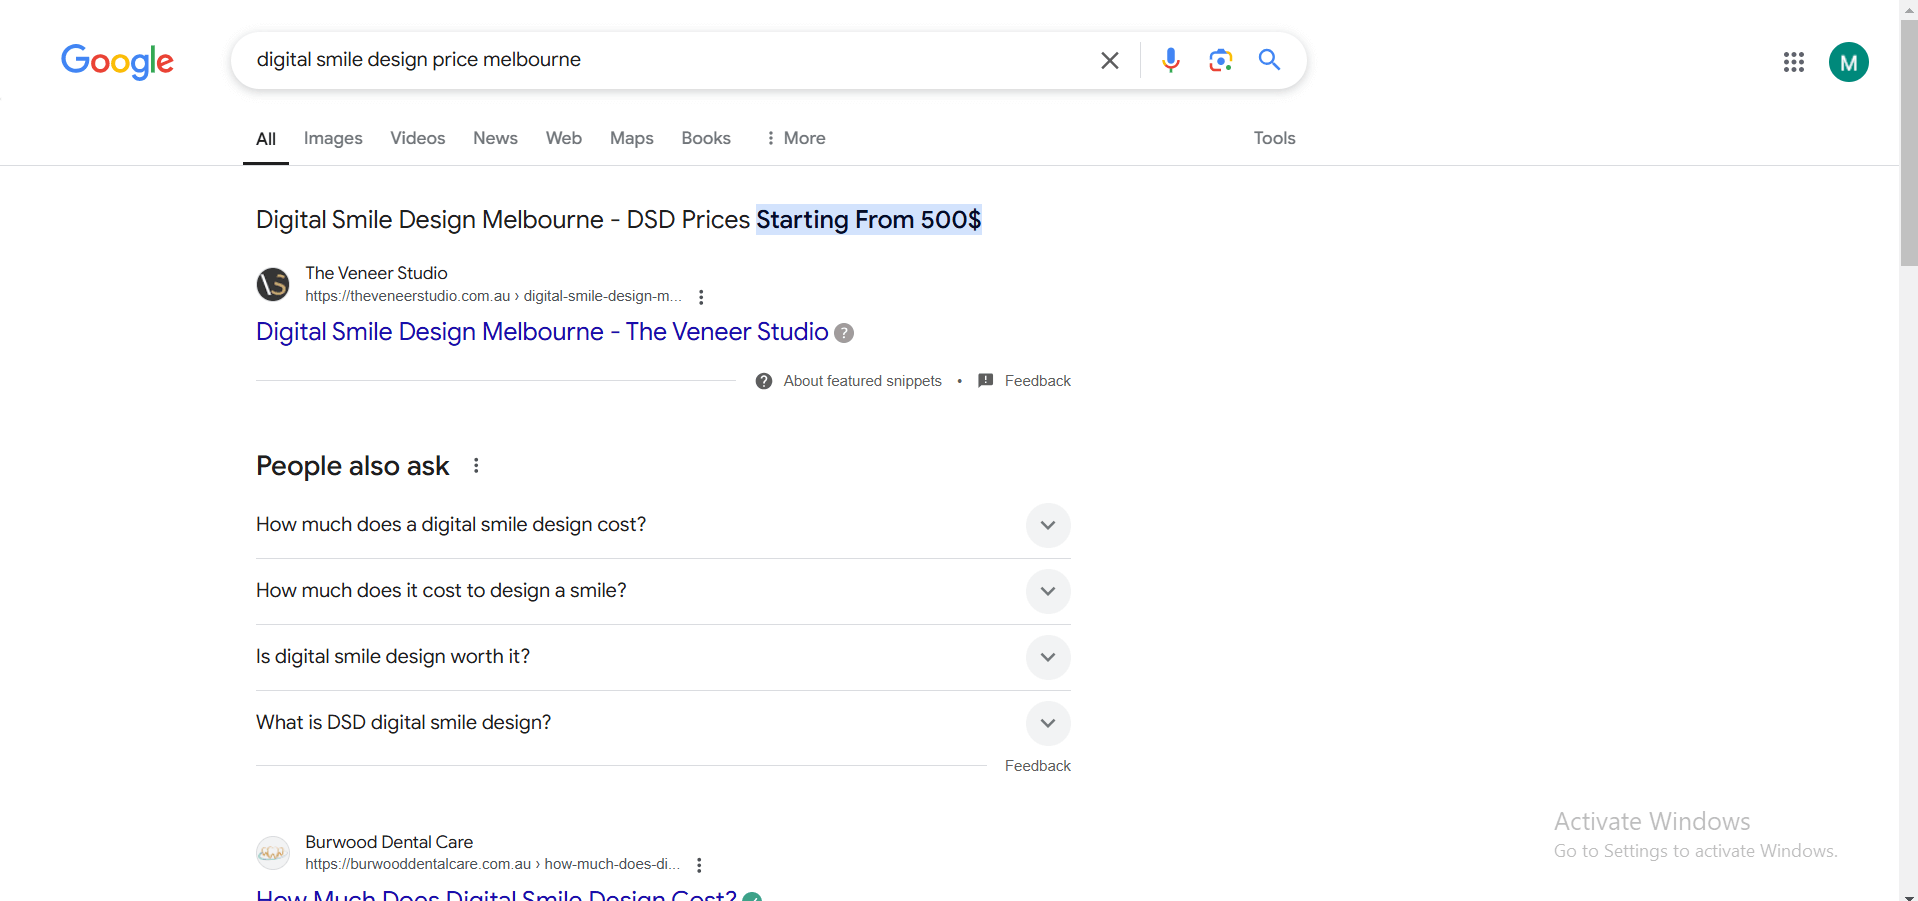
Task: Open People also ask options menu
Action: pos(476,466)
